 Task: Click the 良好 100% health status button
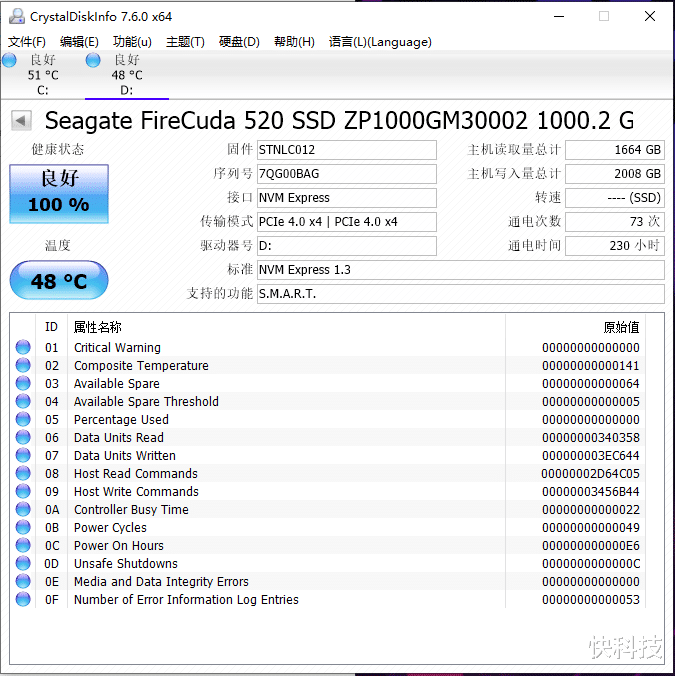click(x=59, y=194)
